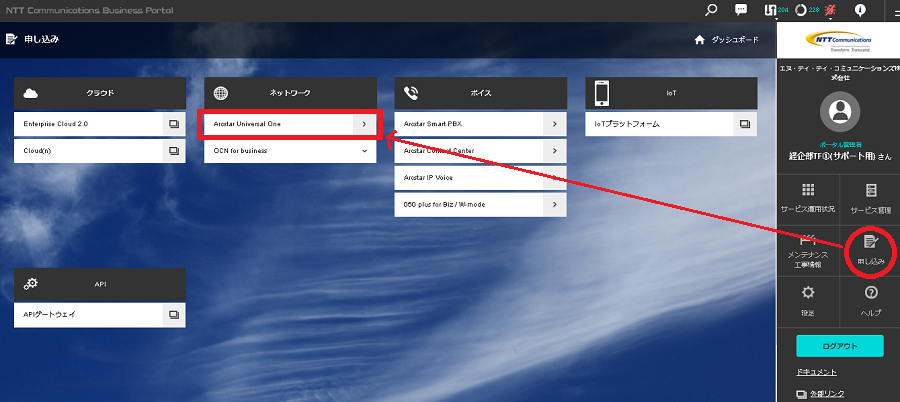
Task: Expand the Arcstar Smart PBX arrow
Action: [x=554, y=124]
